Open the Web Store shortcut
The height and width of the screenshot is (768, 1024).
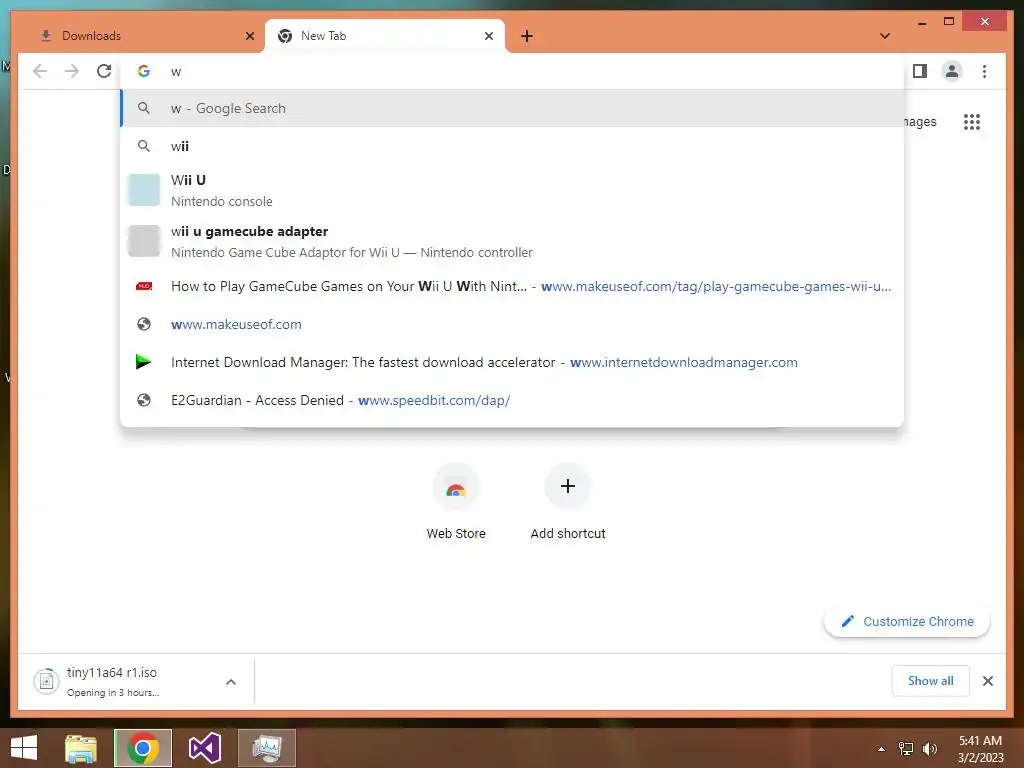click(456, 502)
